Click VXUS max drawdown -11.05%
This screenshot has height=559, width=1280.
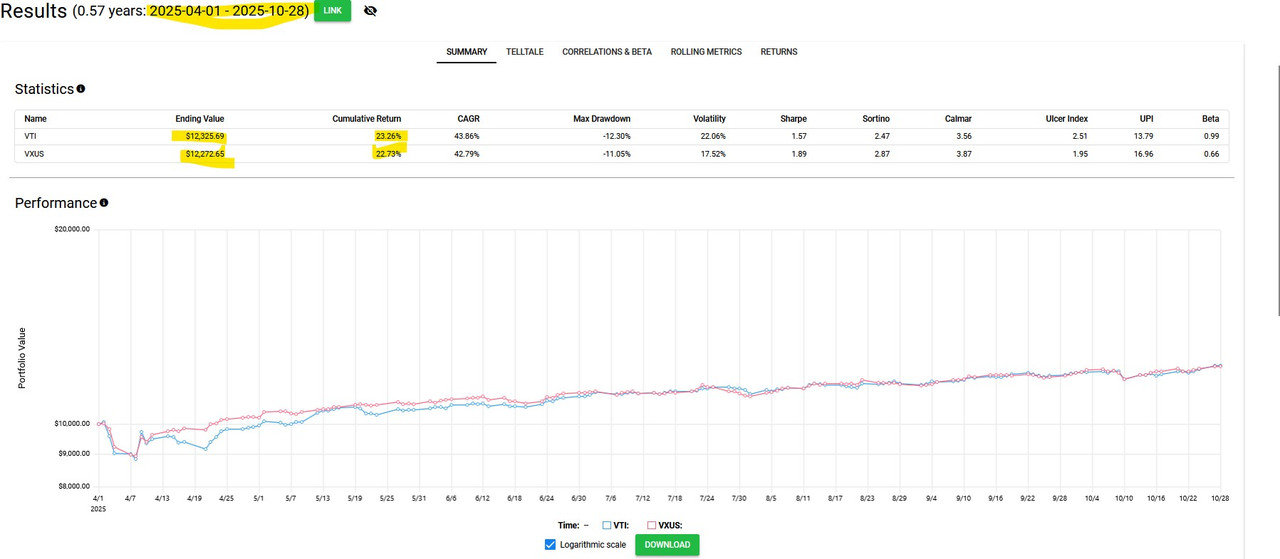point(616,154)
